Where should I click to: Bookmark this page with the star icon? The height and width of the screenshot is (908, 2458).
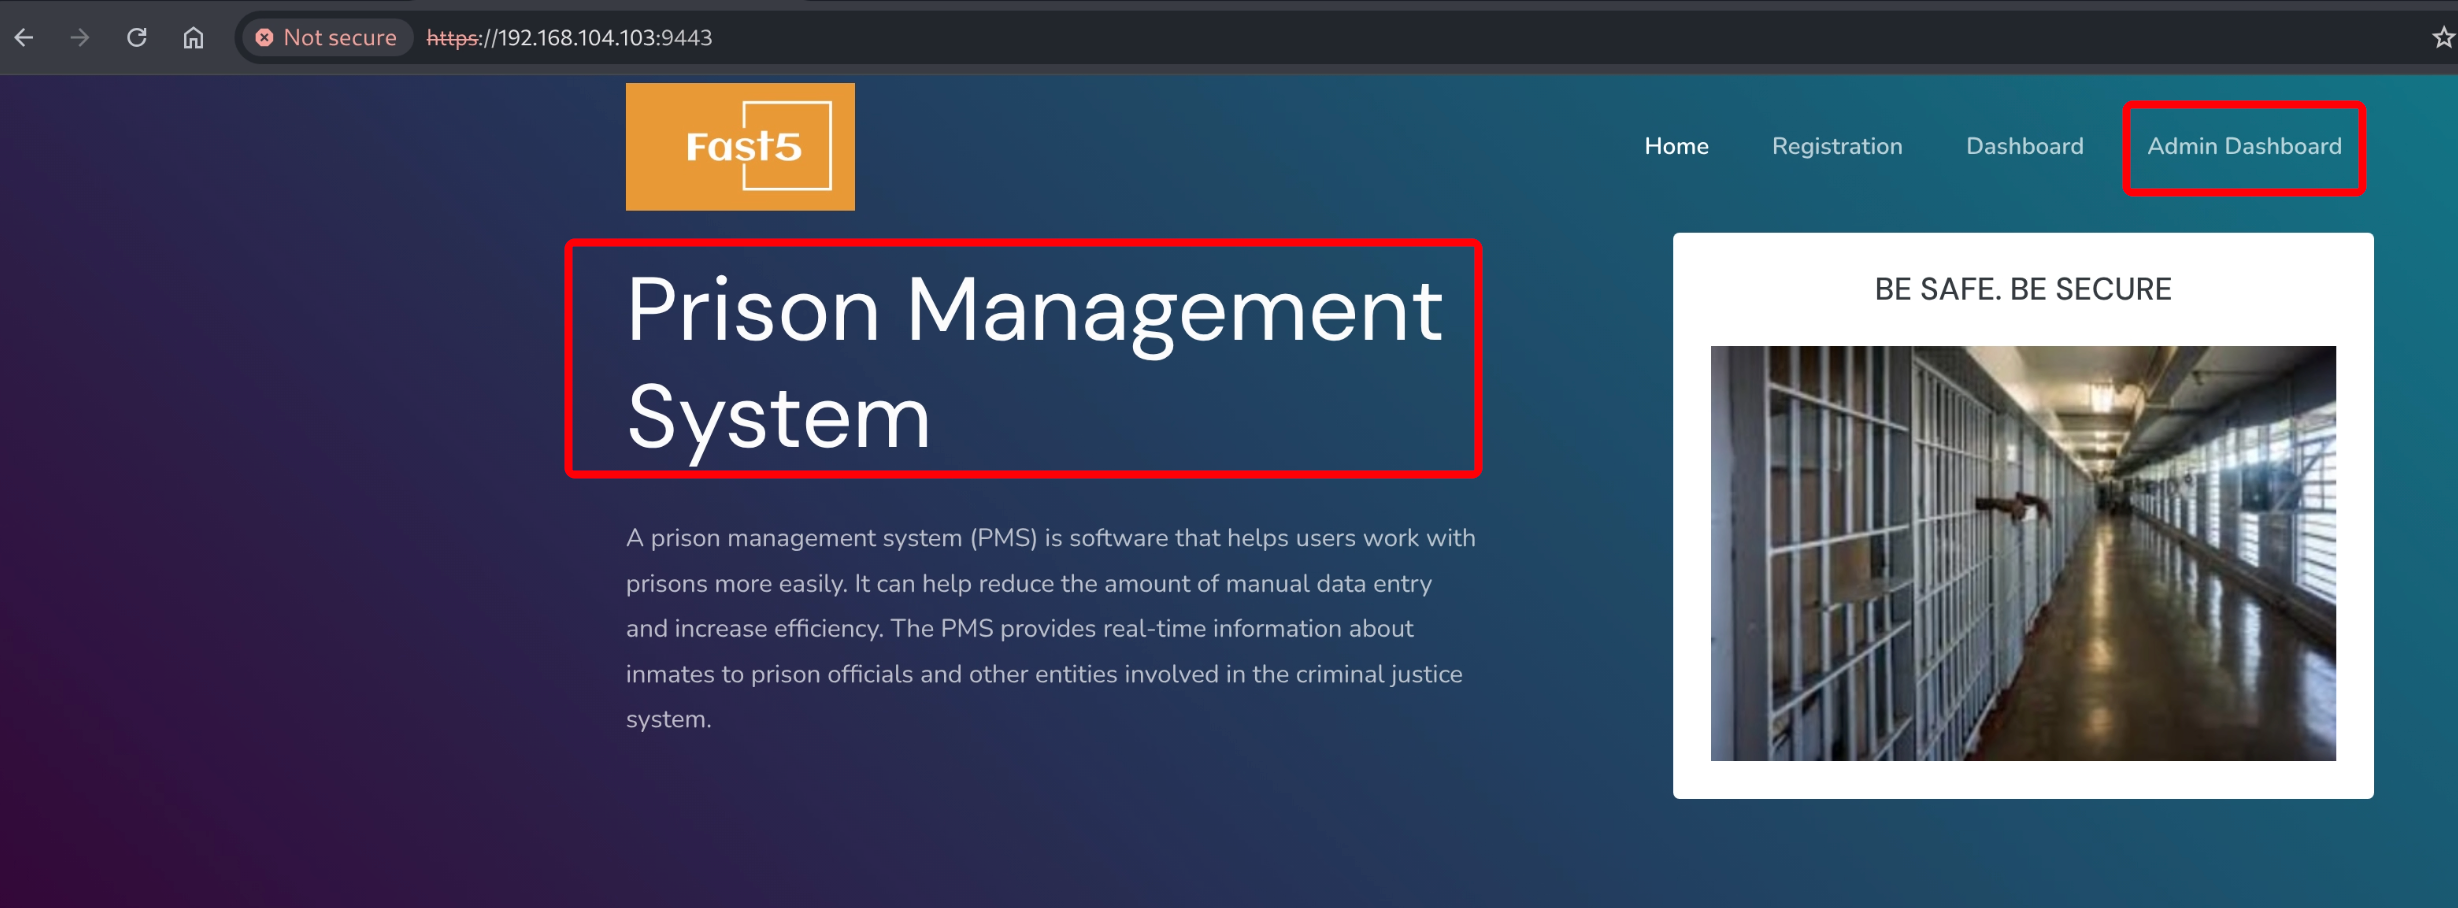[2443, 38]
